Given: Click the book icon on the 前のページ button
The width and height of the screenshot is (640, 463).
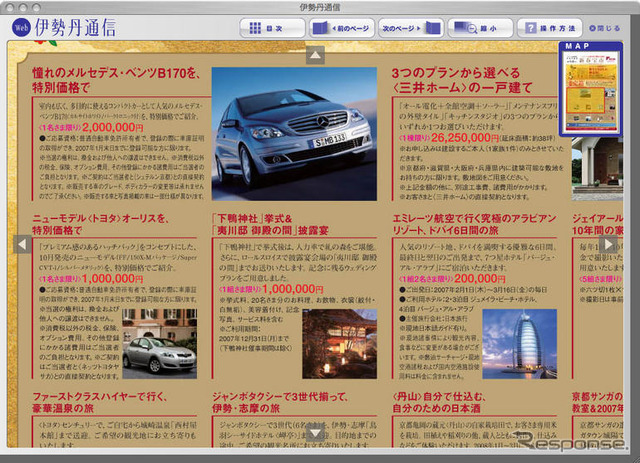Looking at the screenshot, I should coord(320,28).
